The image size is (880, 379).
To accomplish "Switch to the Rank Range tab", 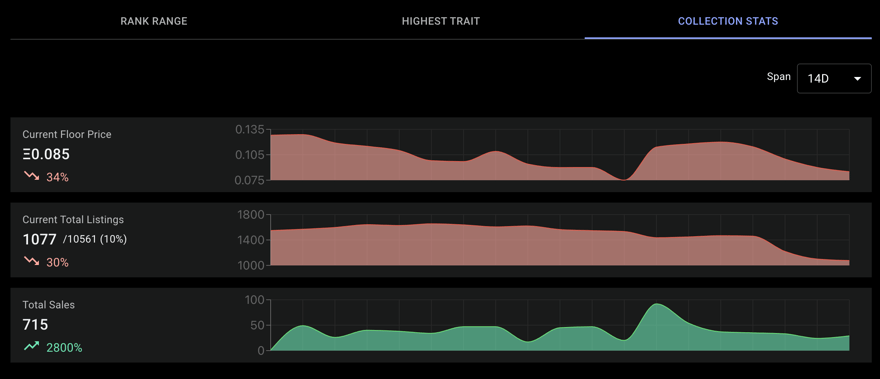I will point(154,21).
